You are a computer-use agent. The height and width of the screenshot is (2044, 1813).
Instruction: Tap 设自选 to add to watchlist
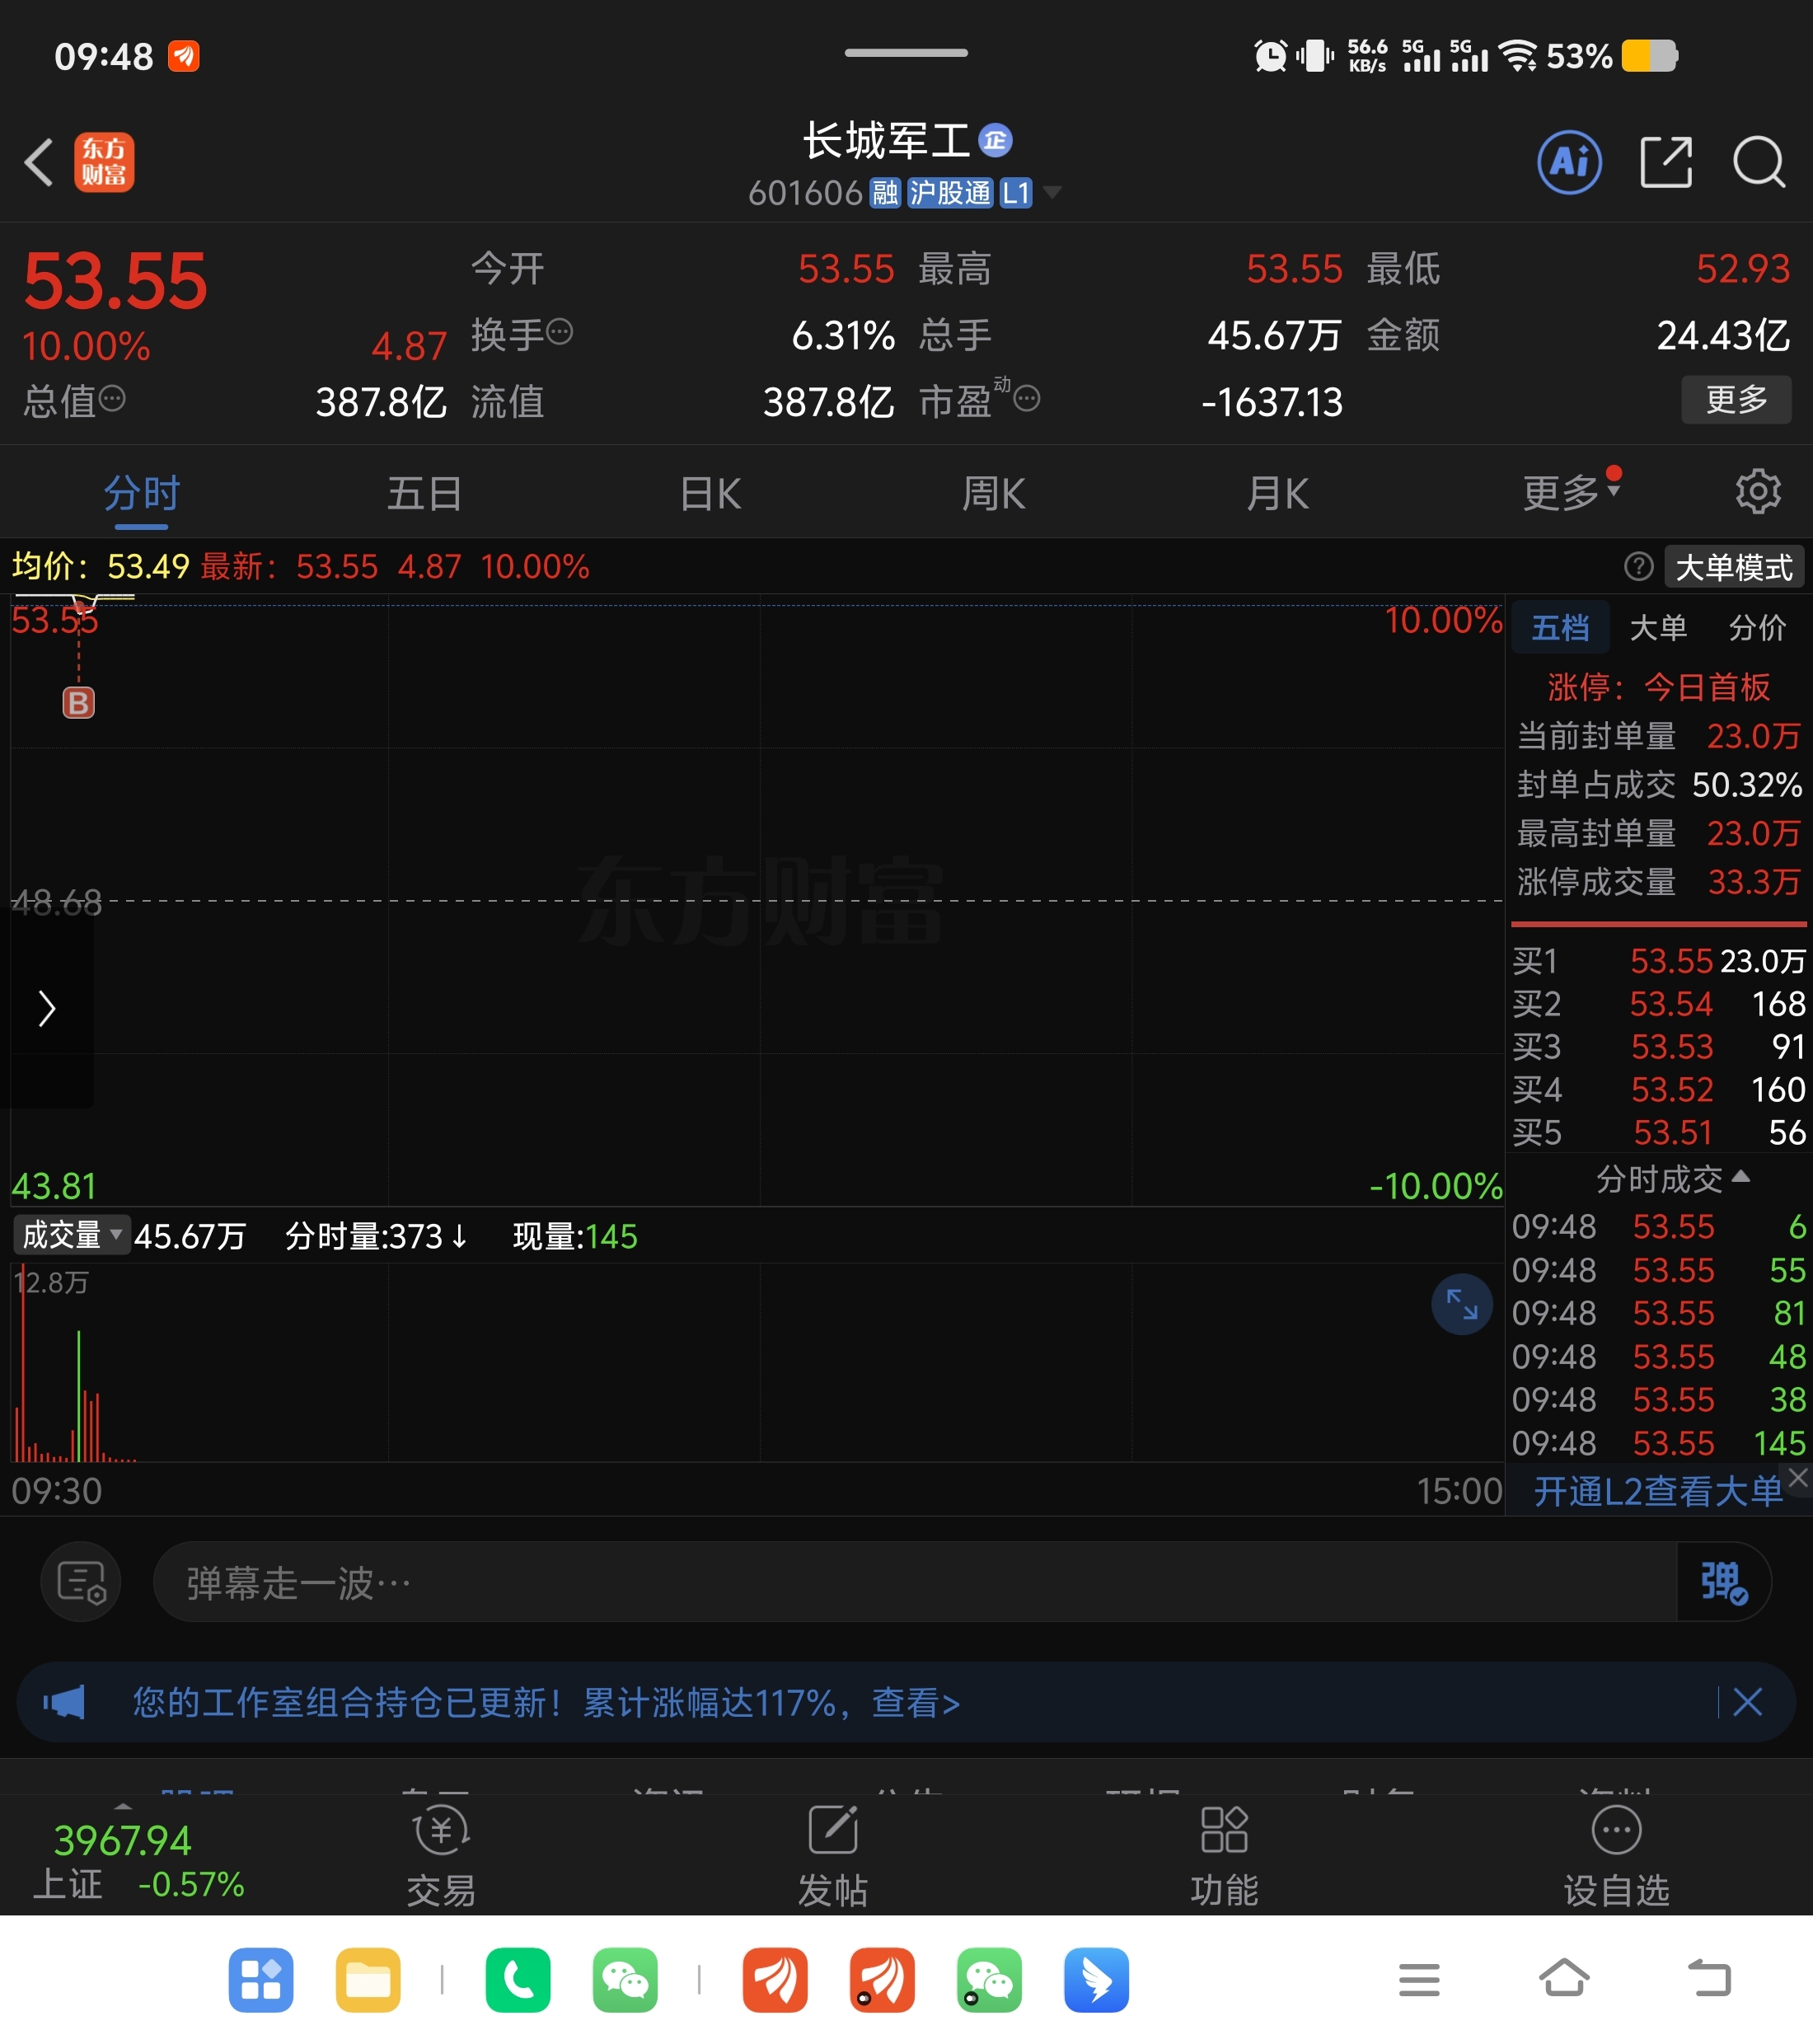1615,1856
